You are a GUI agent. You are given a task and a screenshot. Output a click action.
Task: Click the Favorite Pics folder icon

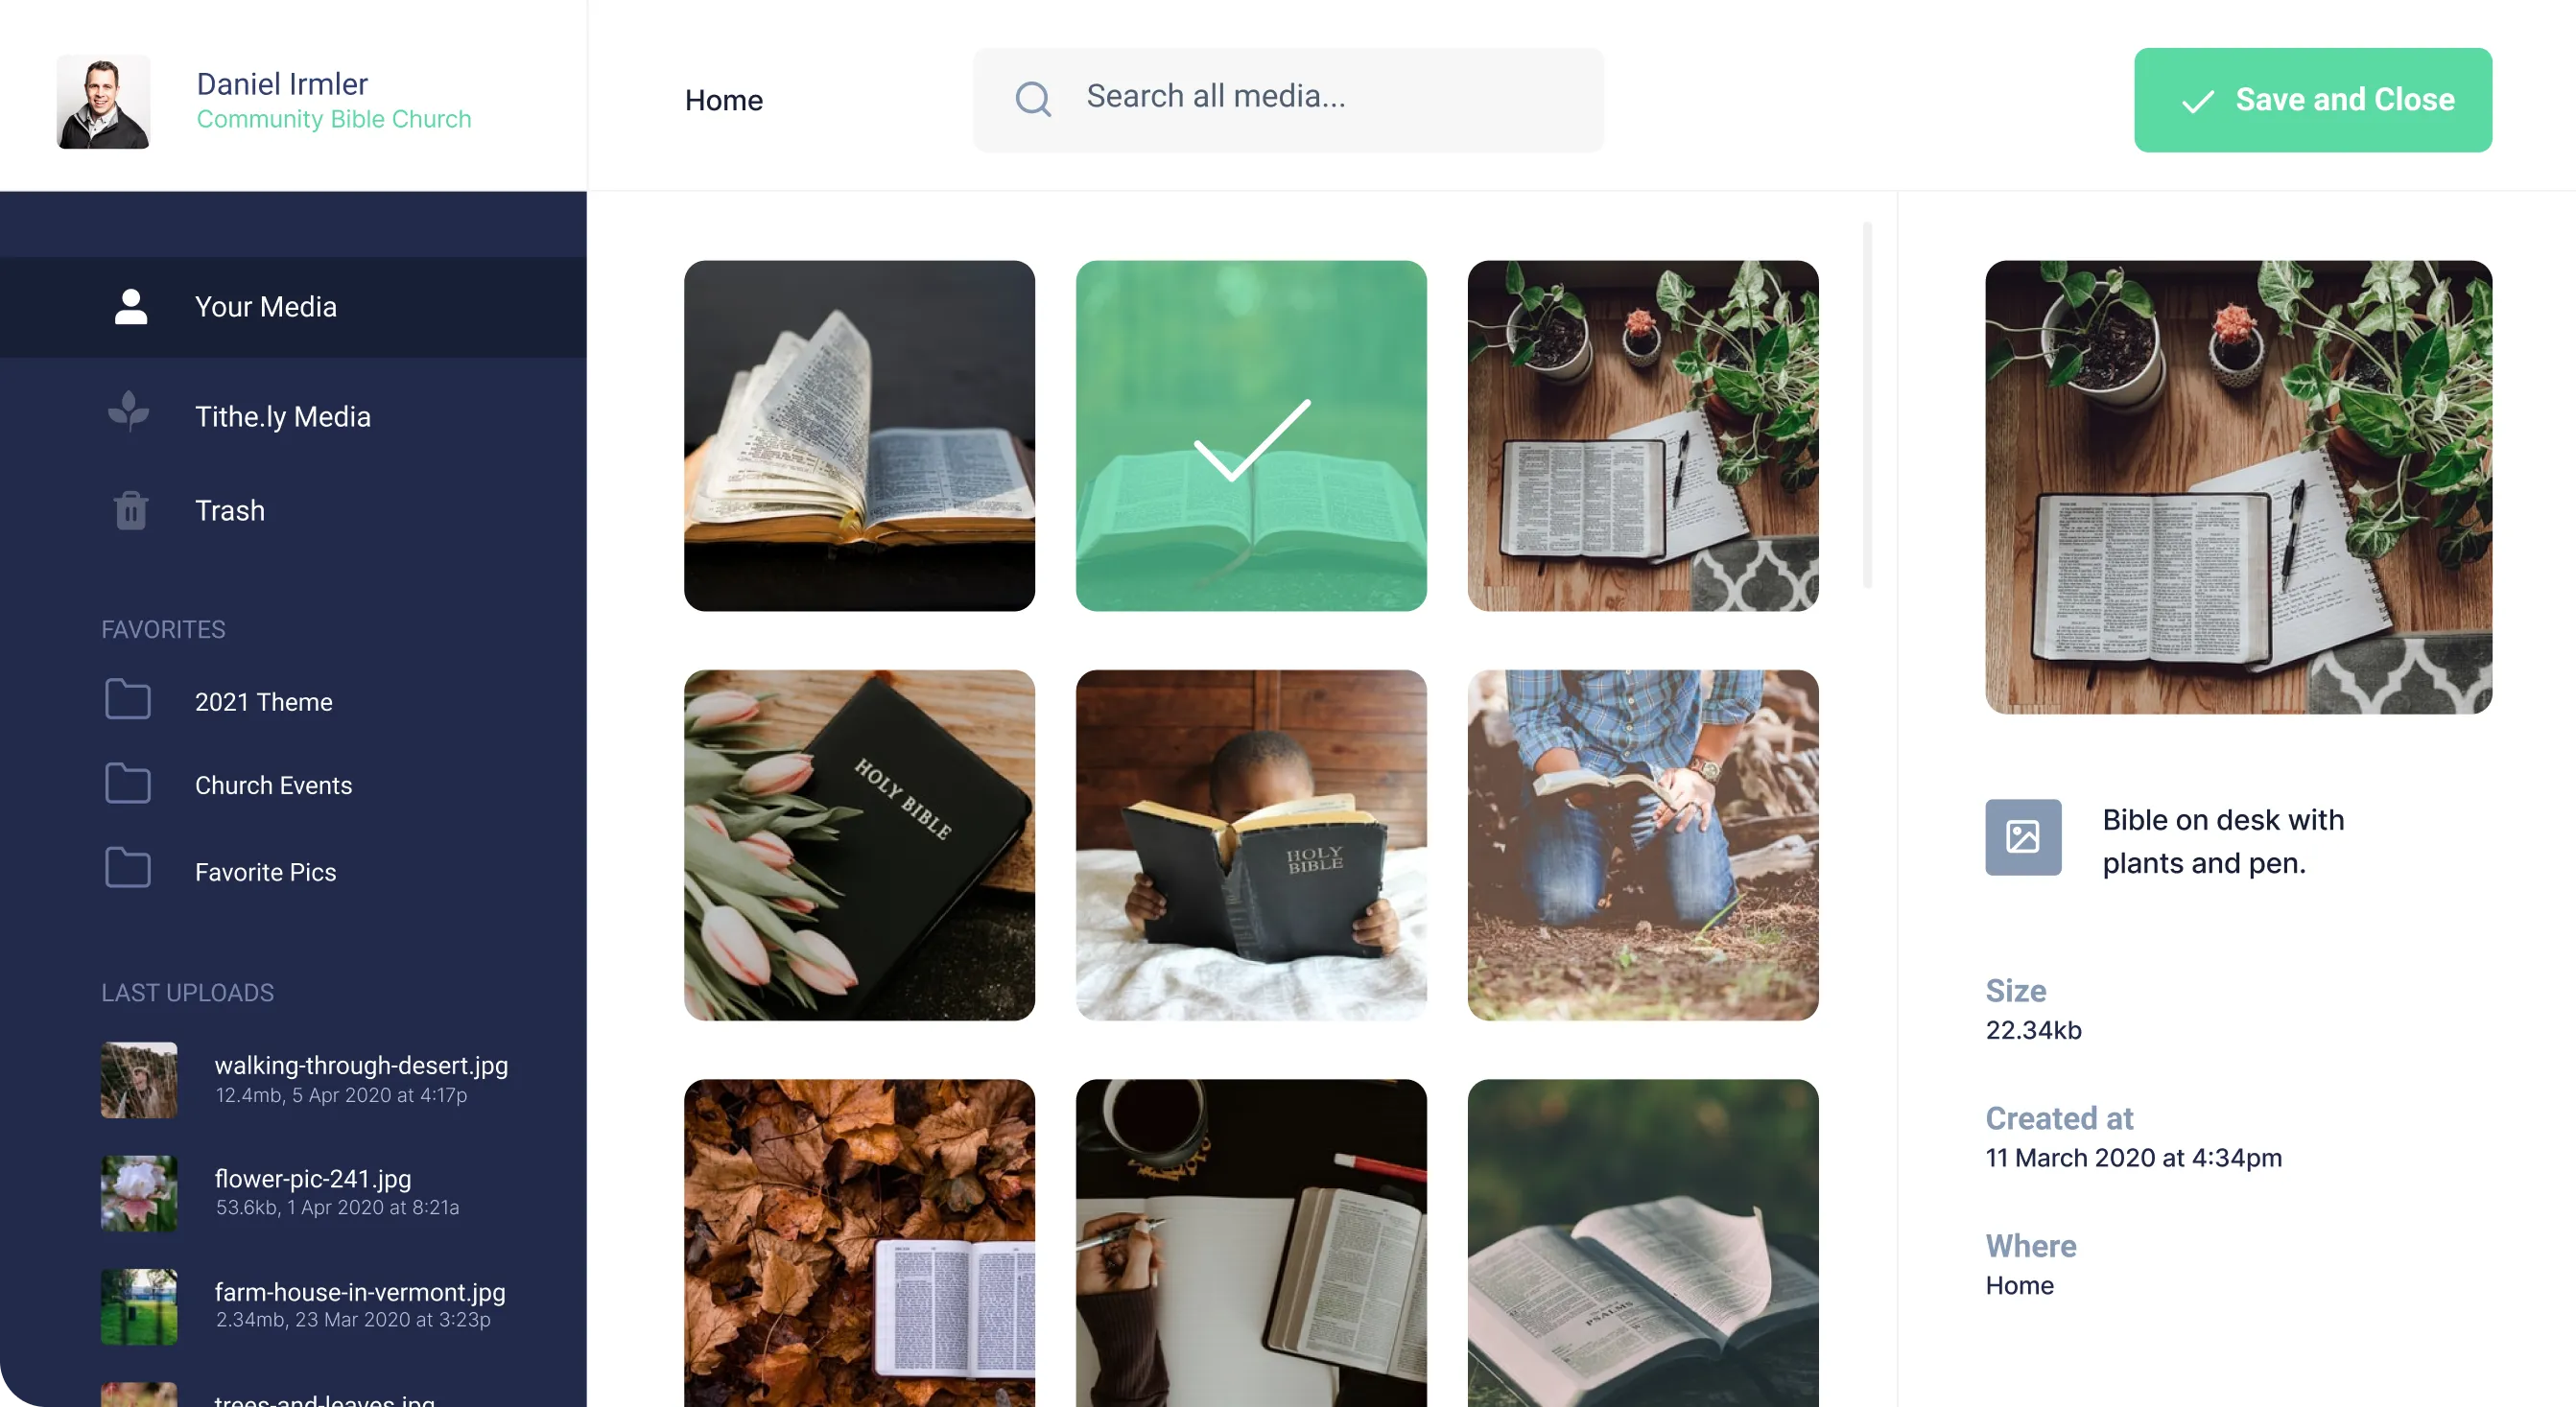129,870
